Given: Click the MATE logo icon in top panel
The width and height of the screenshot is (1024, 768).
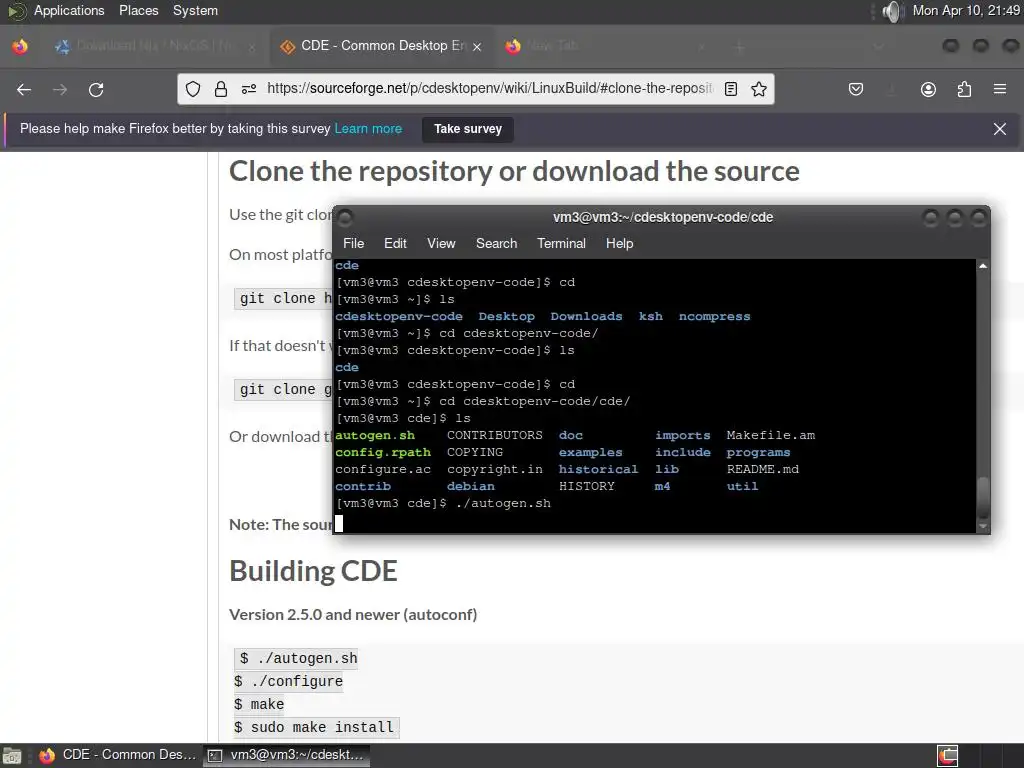Looking at the screenshot, I should [x=16, y=11].
